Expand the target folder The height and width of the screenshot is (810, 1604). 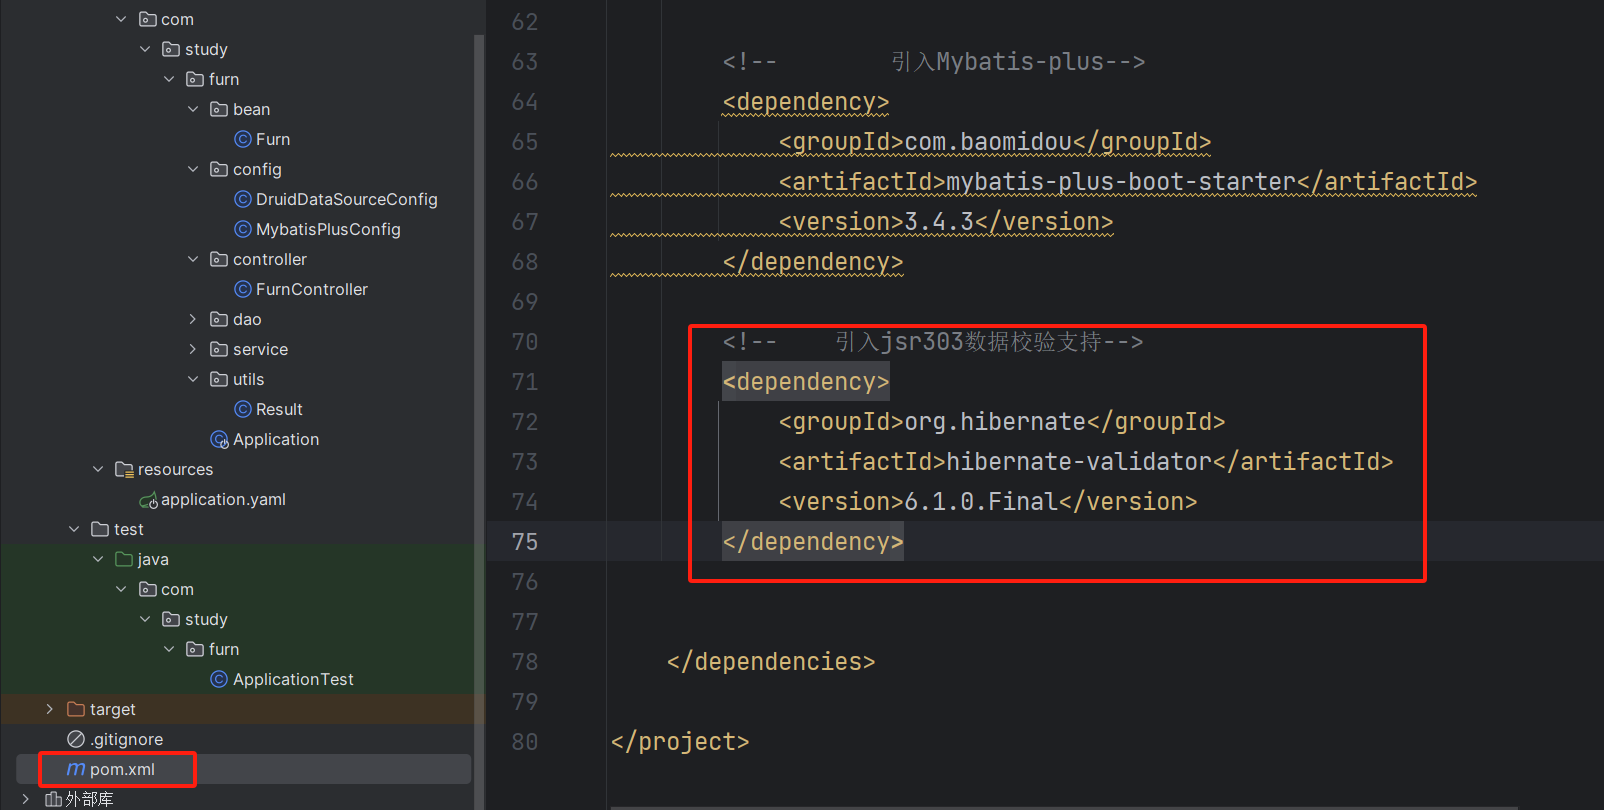pos(50,709)
